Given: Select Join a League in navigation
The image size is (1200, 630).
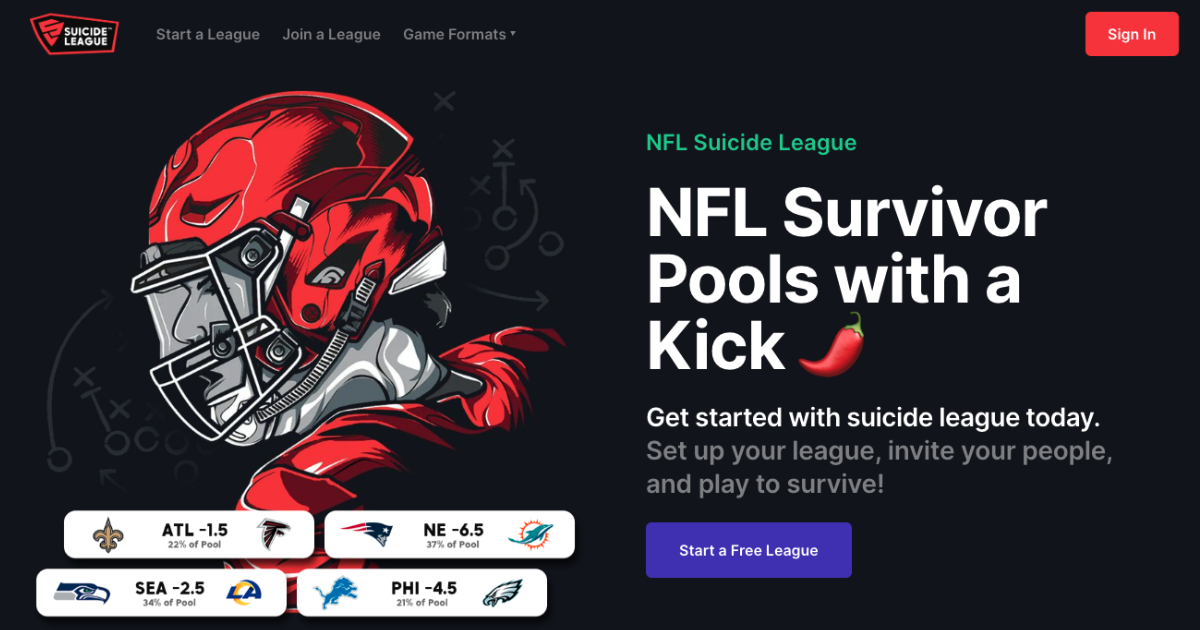Looking at the screenshot, I should [x=332, y=33].
